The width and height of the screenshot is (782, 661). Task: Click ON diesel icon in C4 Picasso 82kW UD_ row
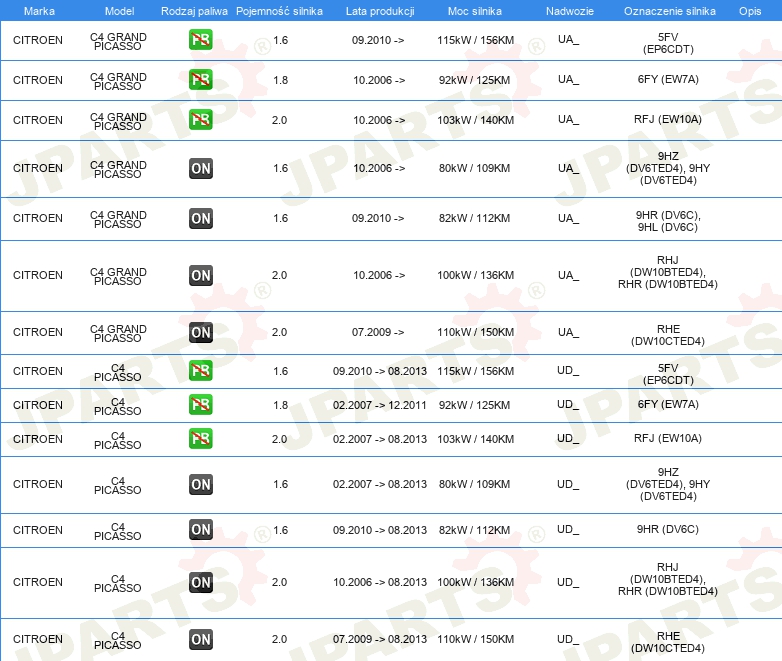pos(200,530)
